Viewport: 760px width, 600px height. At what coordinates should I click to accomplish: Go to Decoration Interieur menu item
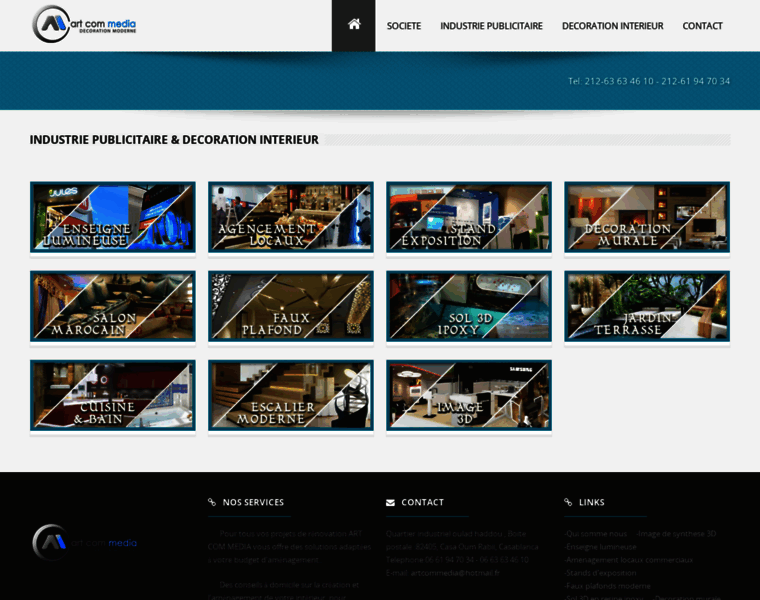point(612,26)
